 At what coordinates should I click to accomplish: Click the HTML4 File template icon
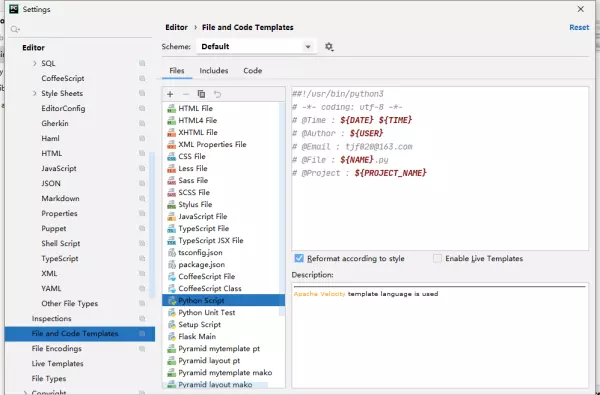click(x=171, y=121)
